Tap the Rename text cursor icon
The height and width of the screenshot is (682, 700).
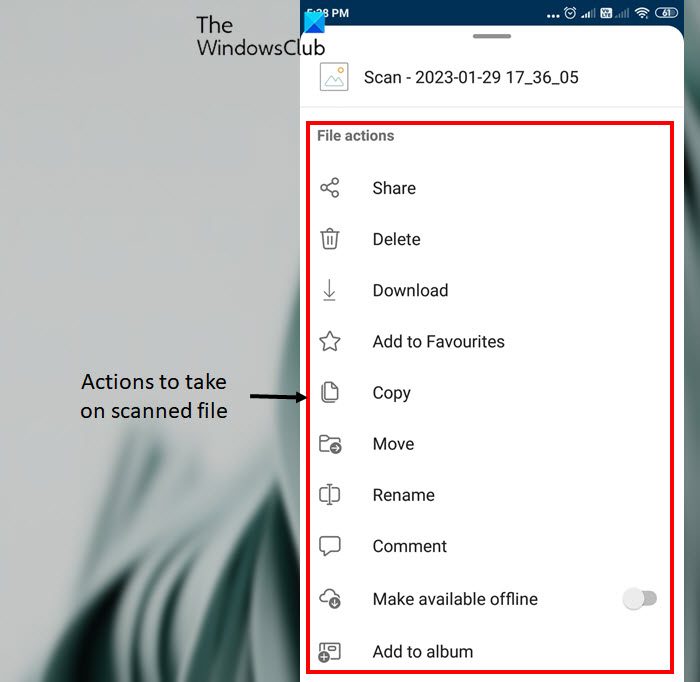330,495
